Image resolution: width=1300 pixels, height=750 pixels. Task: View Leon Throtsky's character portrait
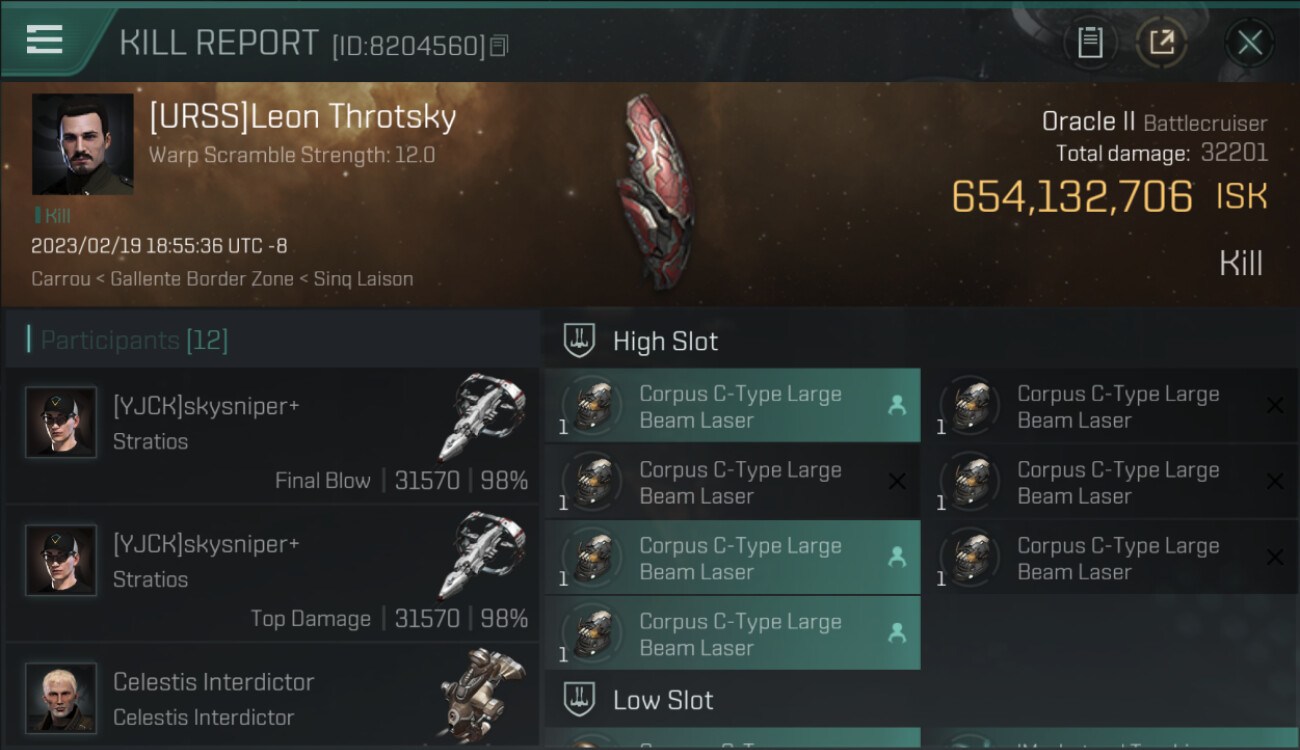(82, 144)
